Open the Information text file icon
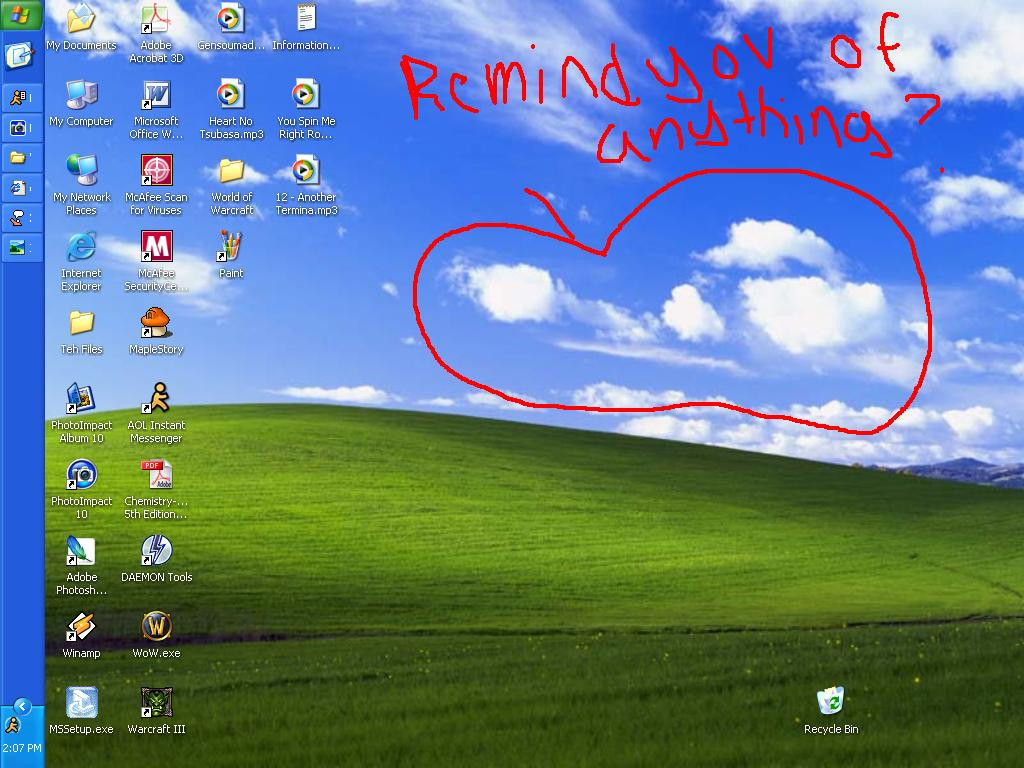Screen dimensions: 1024x768 (x=306, y=19)
